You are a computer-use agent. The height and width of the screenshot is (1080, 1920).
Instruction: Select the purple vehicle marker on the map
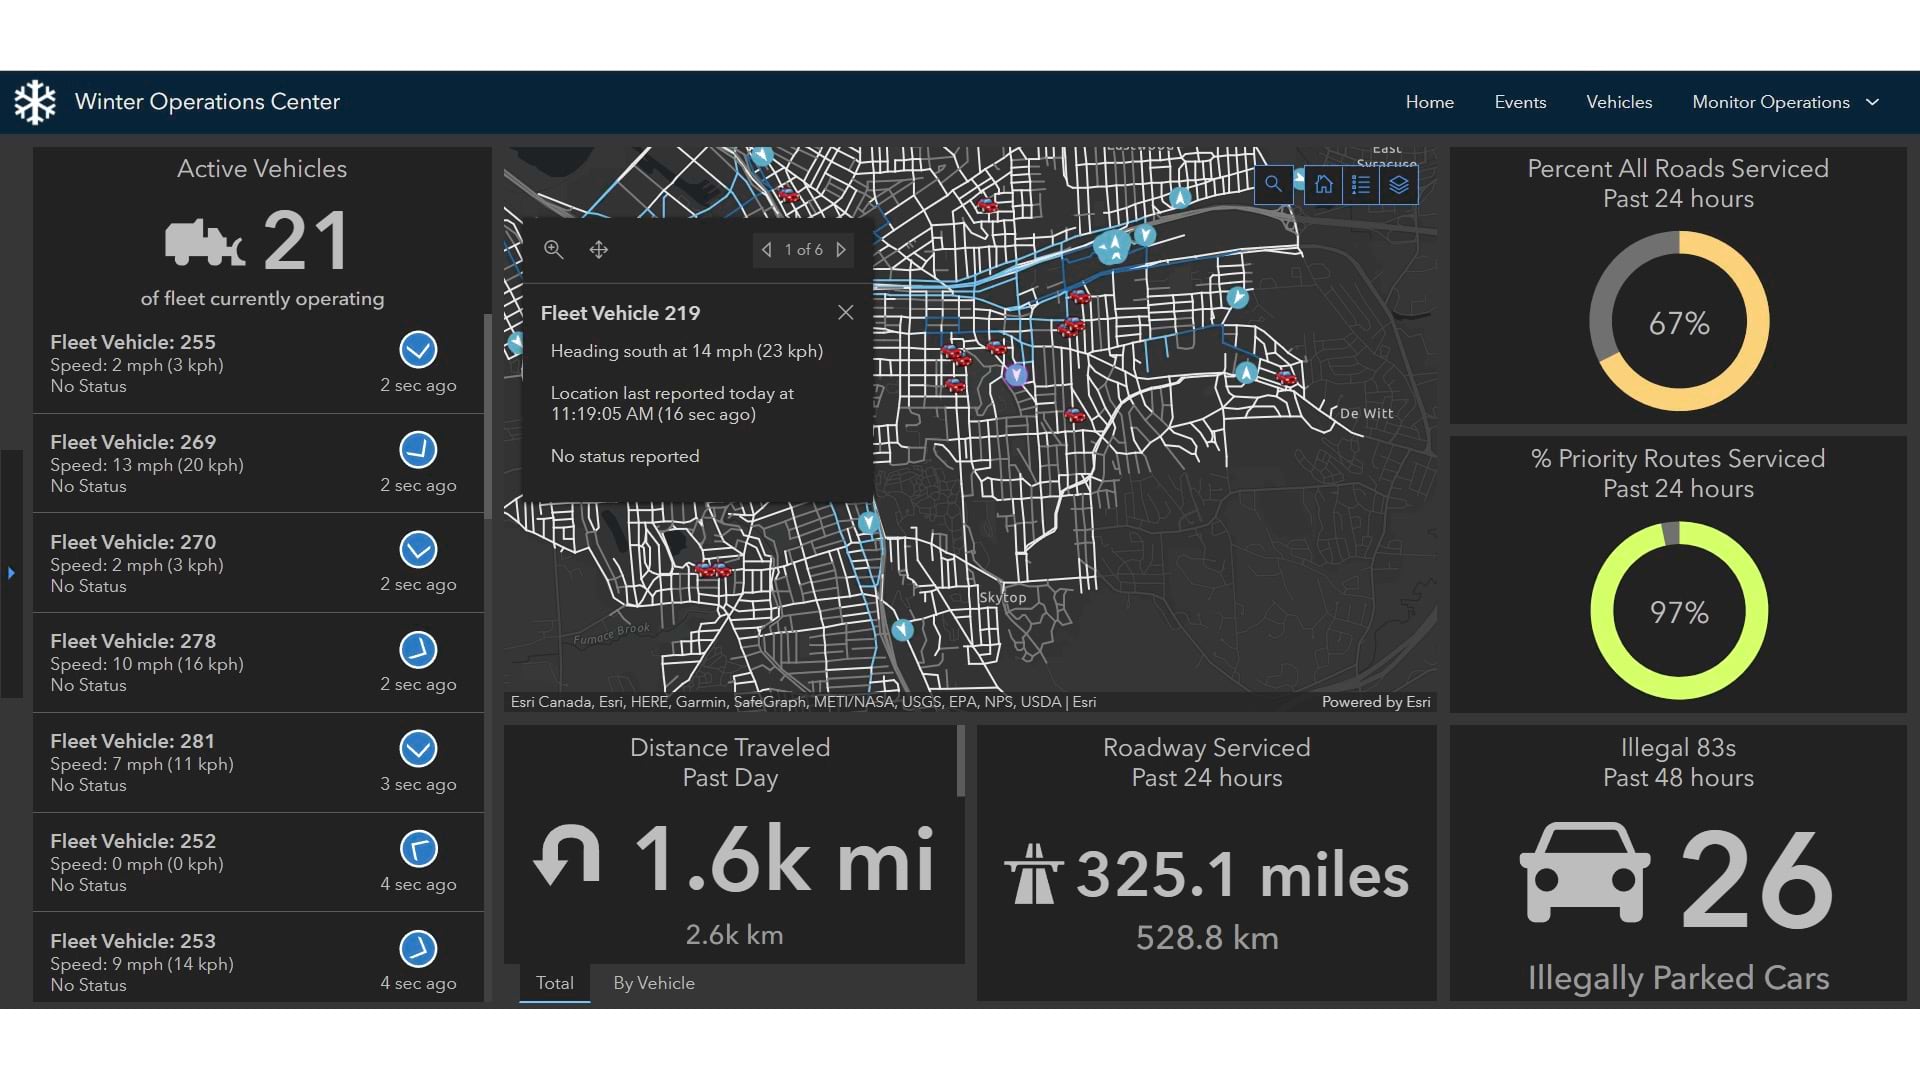pyautogui.click(x=1016, y=375)
